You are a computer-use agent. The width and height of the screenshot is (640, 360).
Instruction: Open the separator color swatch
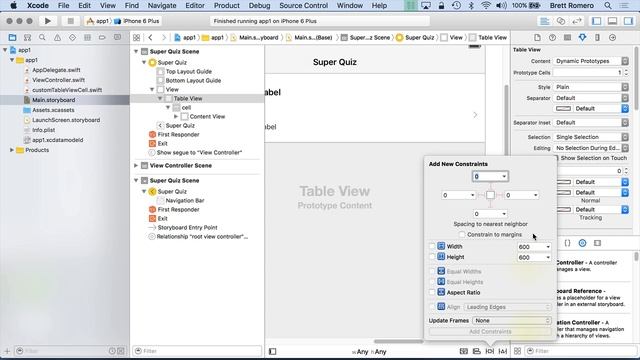(x=563, y=109)
